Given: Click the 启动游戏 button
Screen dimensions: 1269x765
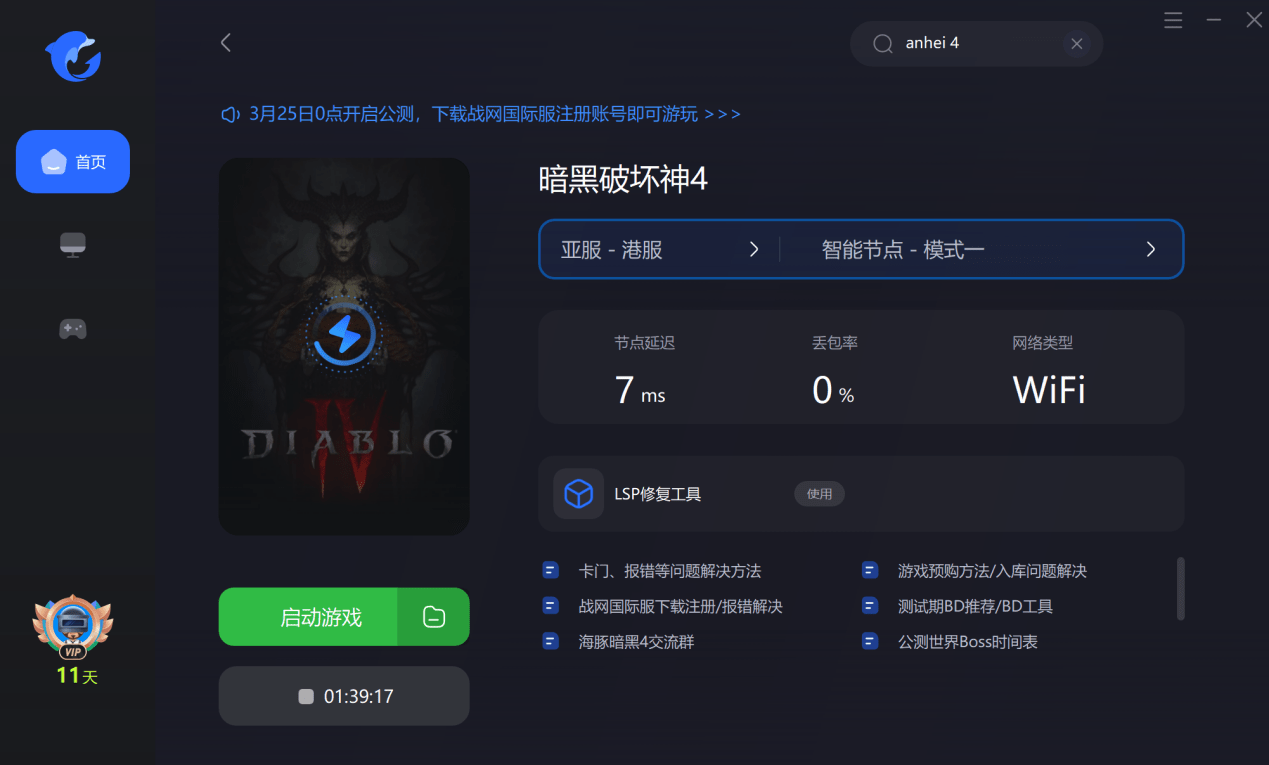Looking at the screenshot, I should point(308,617).
